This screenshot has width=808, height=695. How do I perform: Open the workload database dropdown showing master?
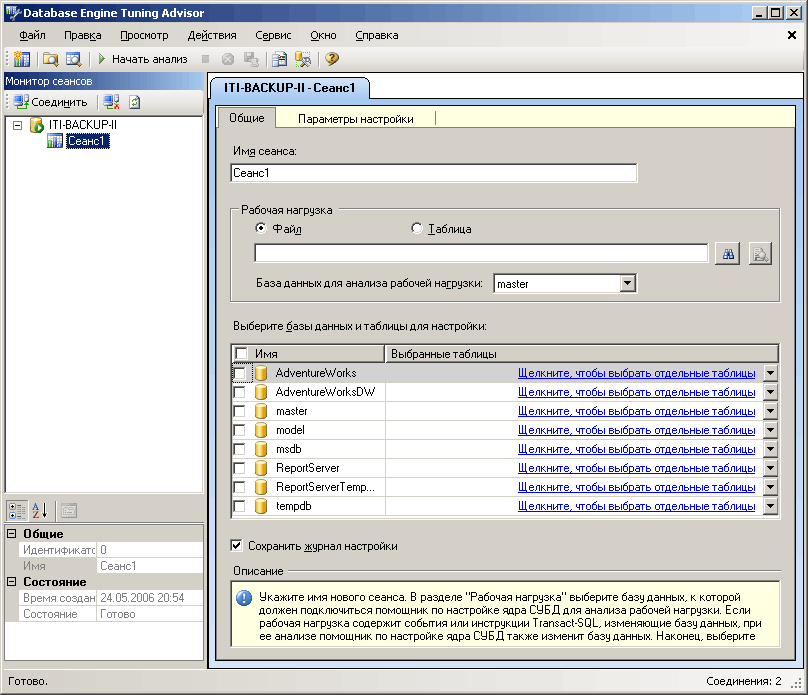click(627, 284)
